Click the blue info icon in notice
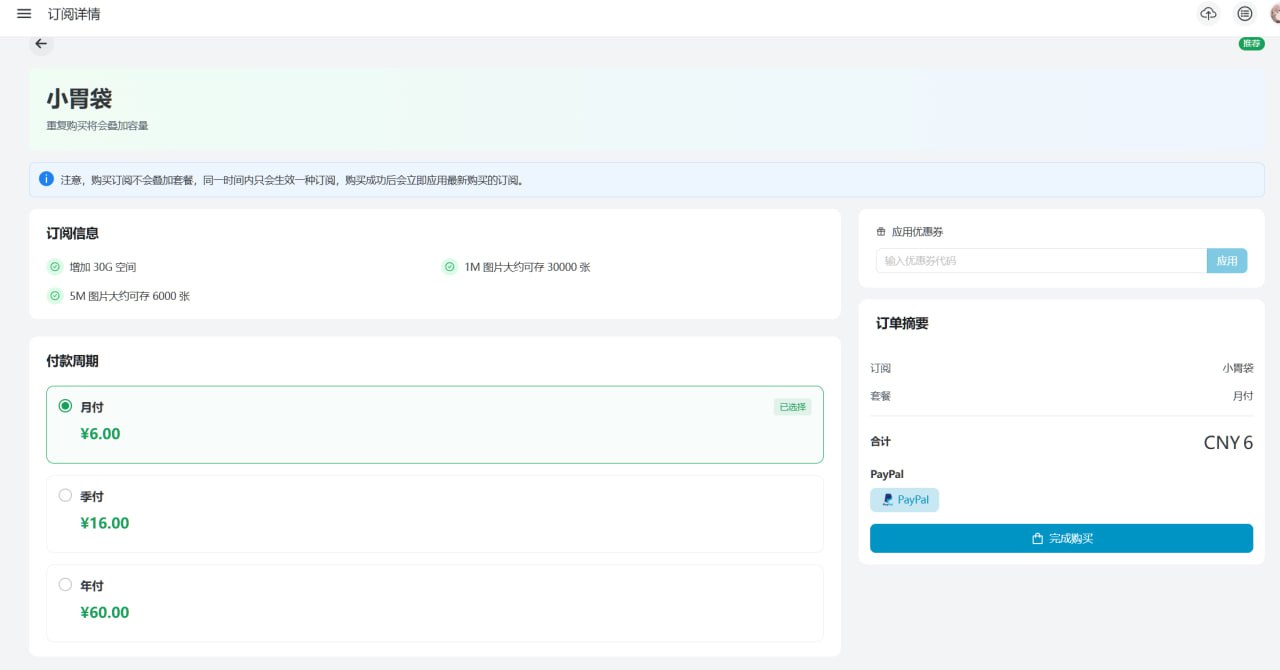Viewport: 1280px width, 670px height. tap(46, 179)
